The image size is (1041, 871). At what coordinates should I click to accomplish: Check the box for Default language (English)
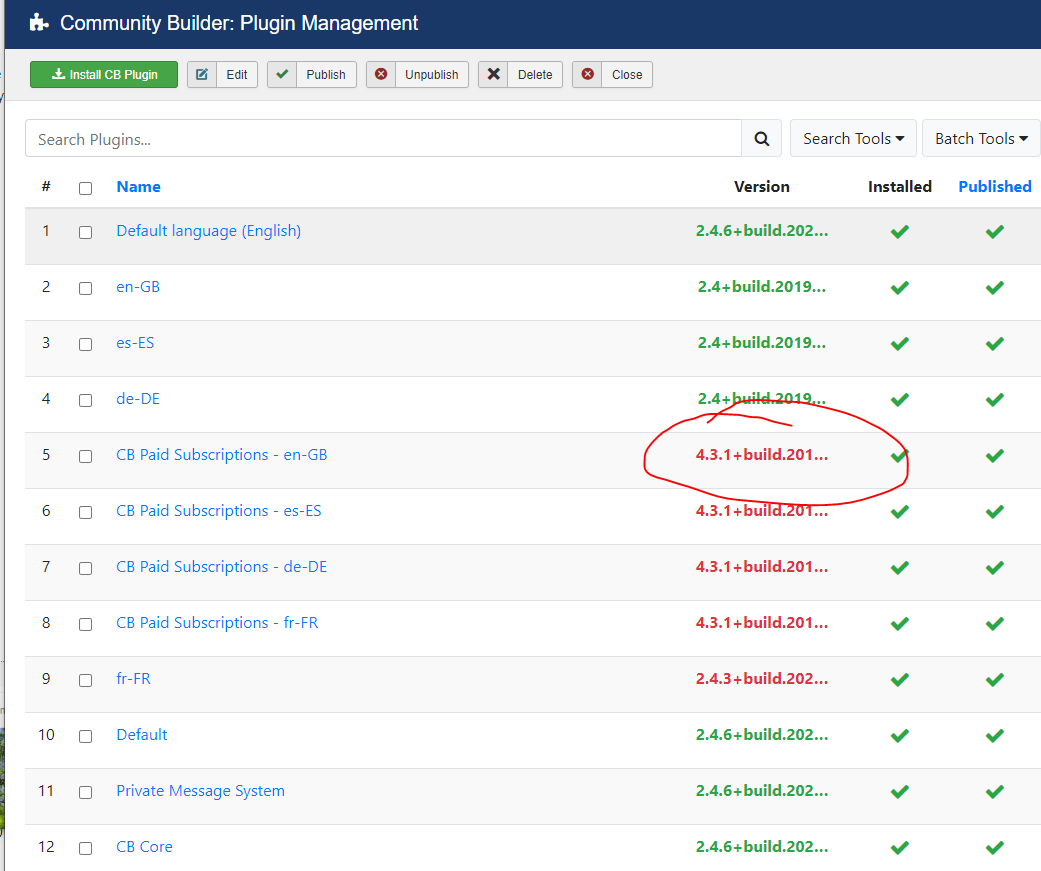tap(85, 232)
